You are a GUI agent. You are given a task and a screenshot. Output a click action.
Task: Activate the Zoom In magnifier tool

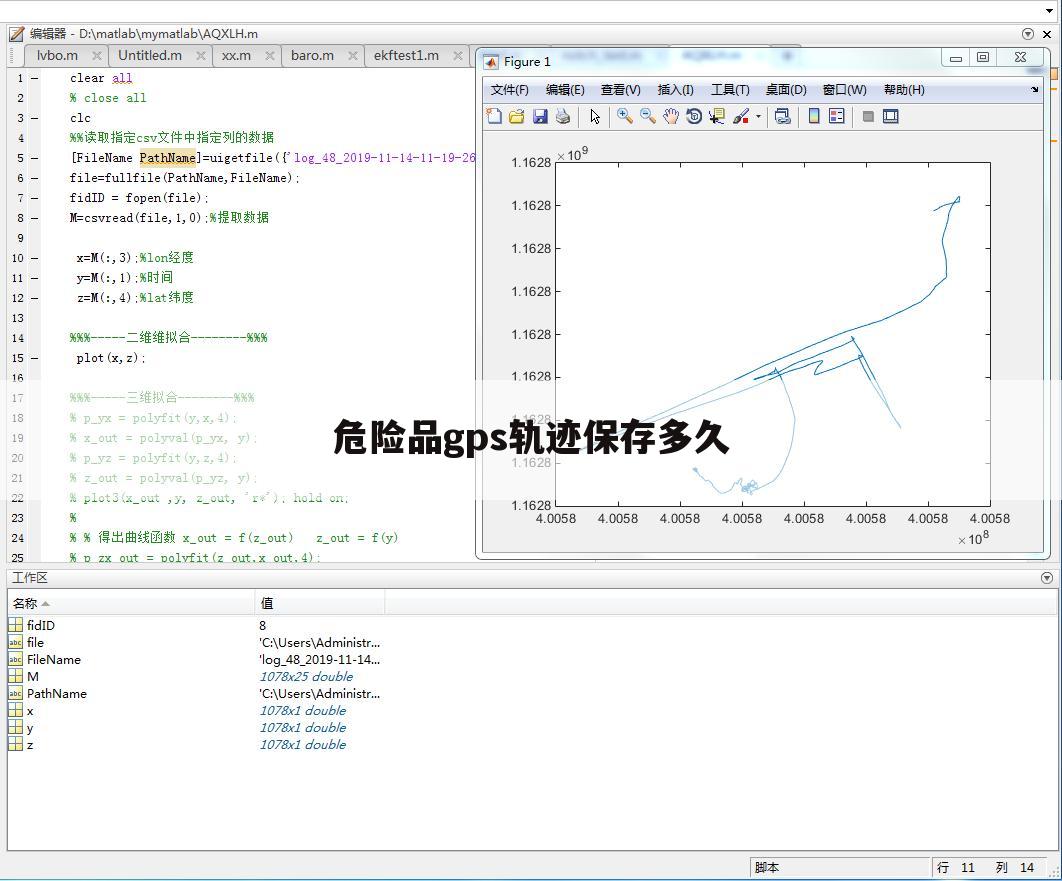624,116
